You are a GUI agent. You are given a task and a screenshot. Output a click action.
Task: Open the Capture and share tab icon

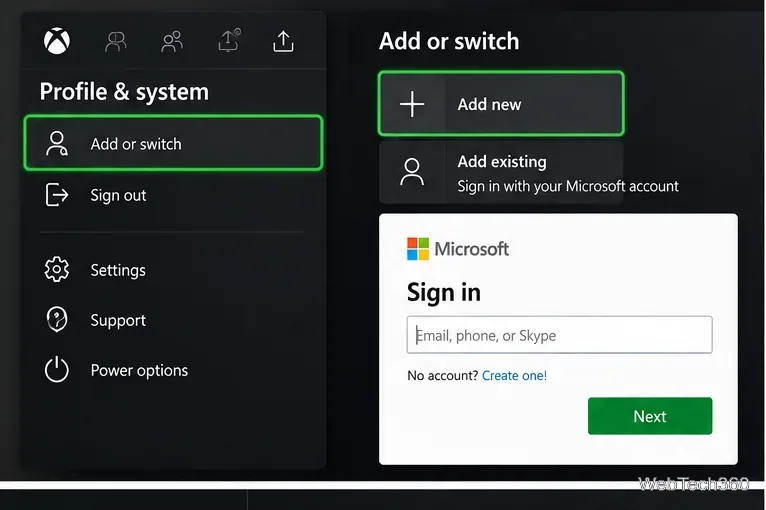tap(229, 41)
